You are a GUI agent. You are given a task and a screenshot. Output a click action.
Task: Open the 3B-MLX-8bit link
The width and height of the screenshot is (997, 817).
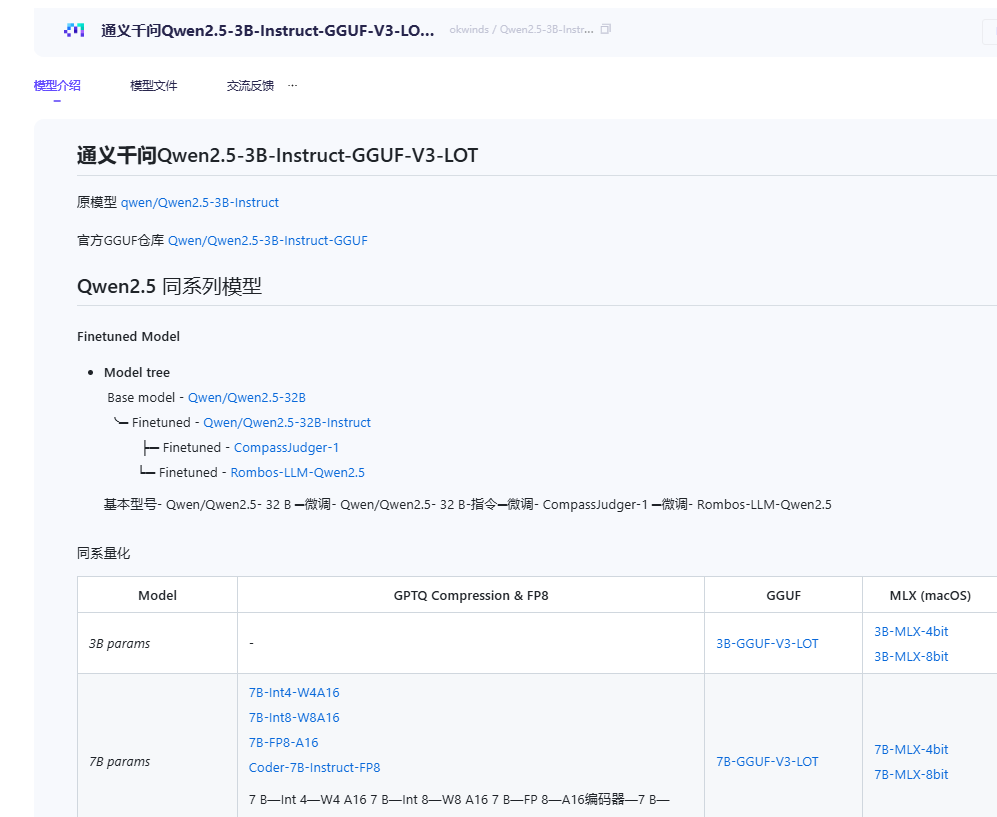(x=911, y=656)
